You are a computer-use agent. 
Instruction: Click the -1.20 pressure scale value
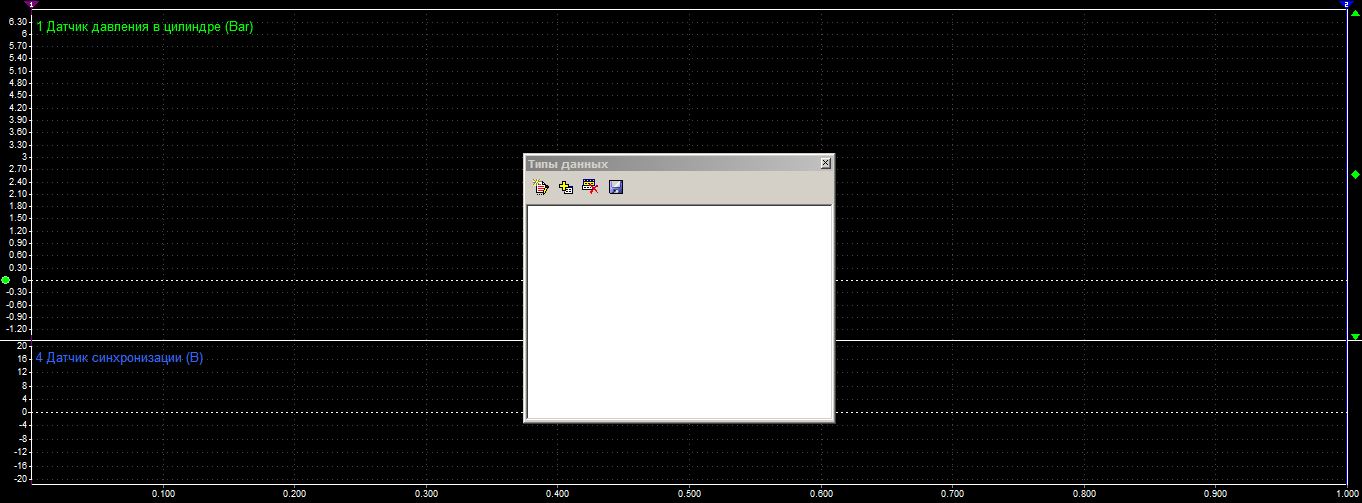coord(16,329)
